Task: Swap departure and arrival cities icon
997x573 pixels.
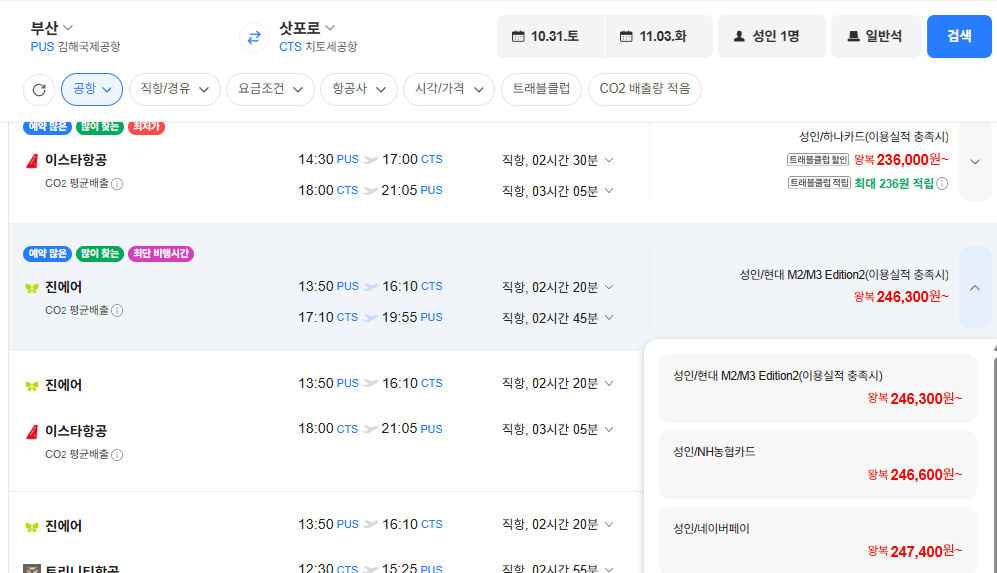Action: 254,38
